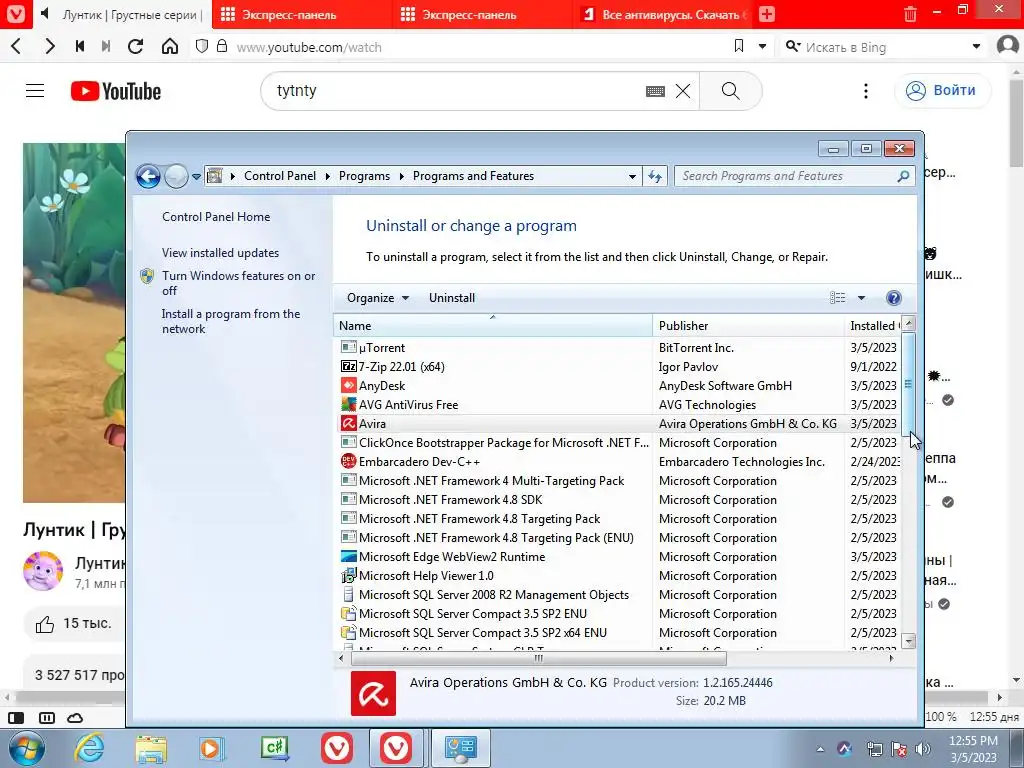Switch to the Лунтик YouTube tab
The image size is (1024, 768).
tap(123, 14)
